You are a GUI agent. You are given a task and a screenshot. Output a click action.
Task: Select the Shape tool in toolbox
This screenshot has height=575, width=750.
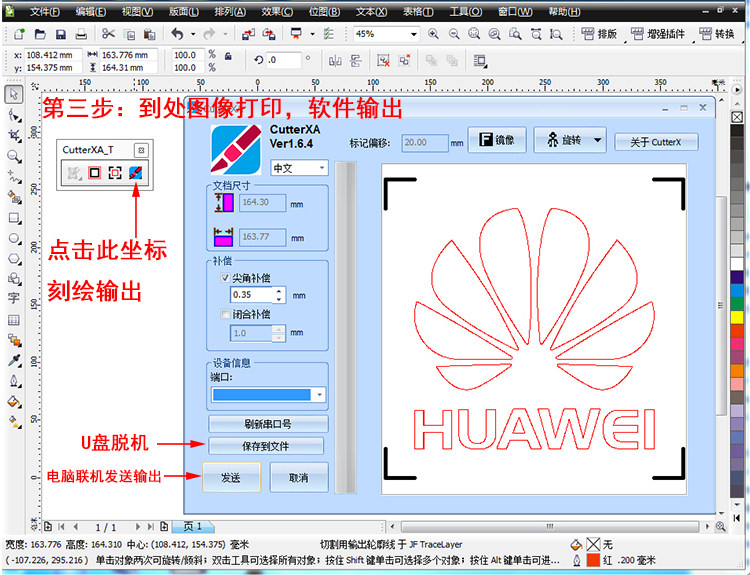[14, 116]
